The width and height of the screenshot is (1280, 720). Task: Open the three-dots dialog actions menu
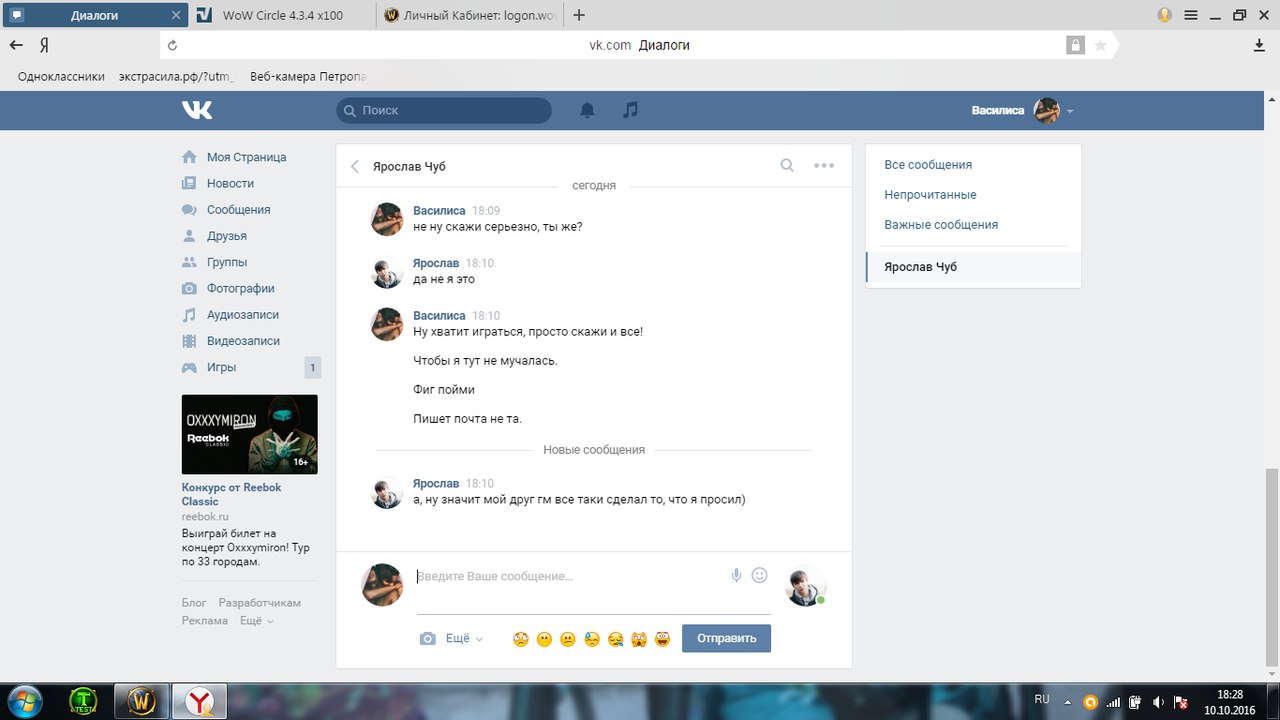click(824, 166)
